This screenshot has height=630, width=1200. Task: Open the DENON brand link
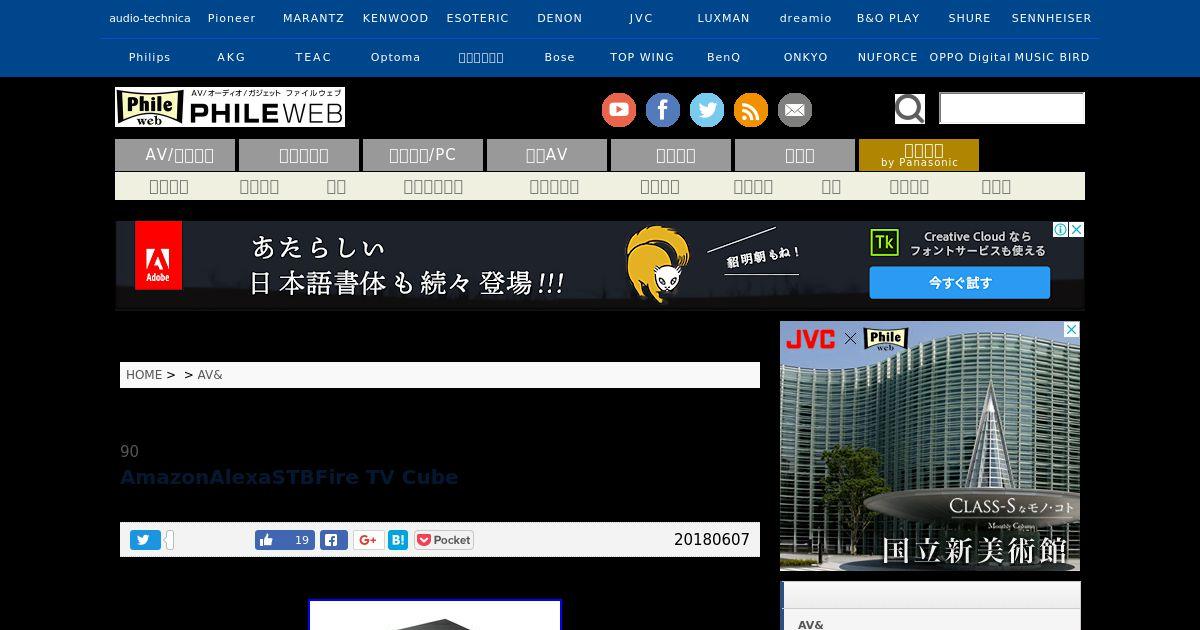click(560, 18)
